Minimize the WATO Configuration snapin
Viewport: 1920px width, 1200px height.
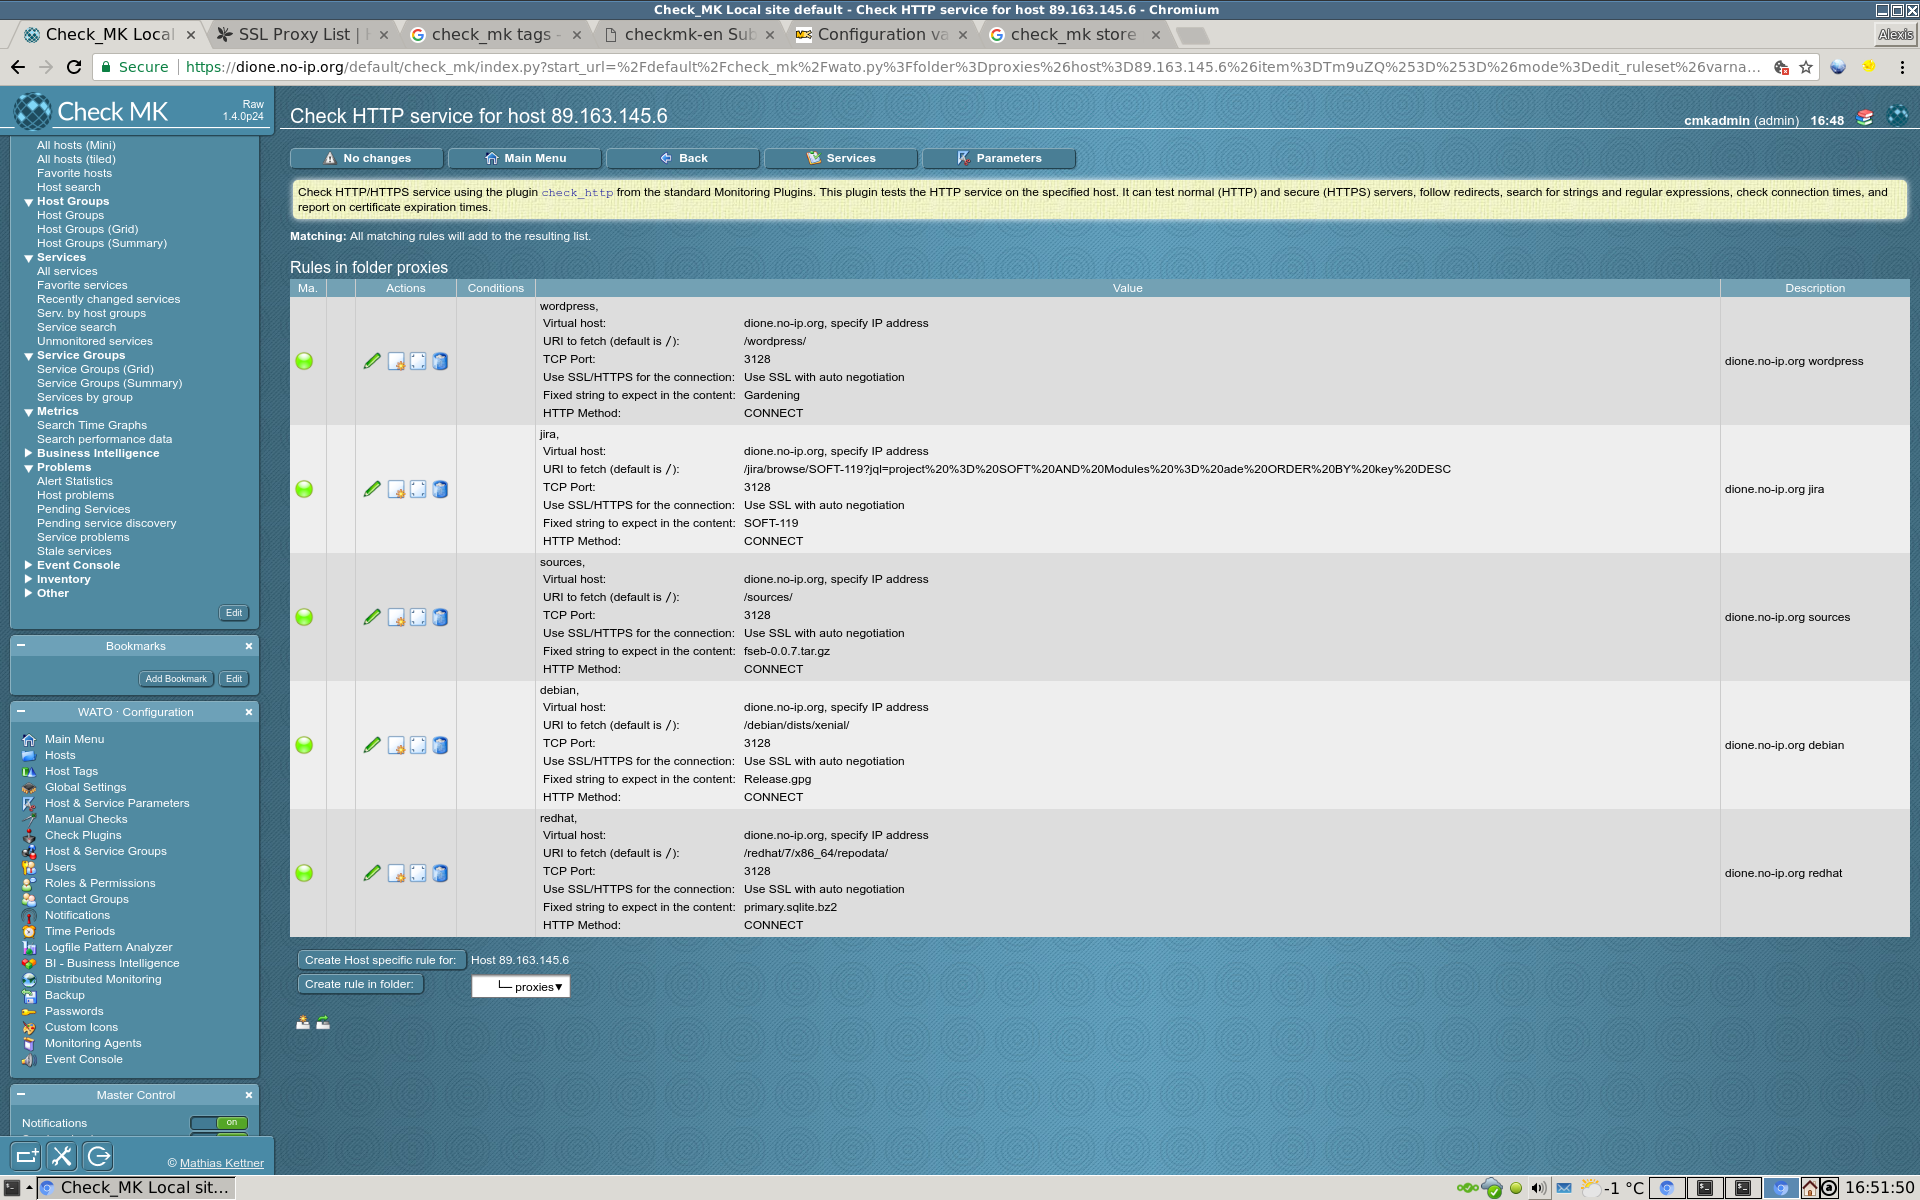[21, 712]
